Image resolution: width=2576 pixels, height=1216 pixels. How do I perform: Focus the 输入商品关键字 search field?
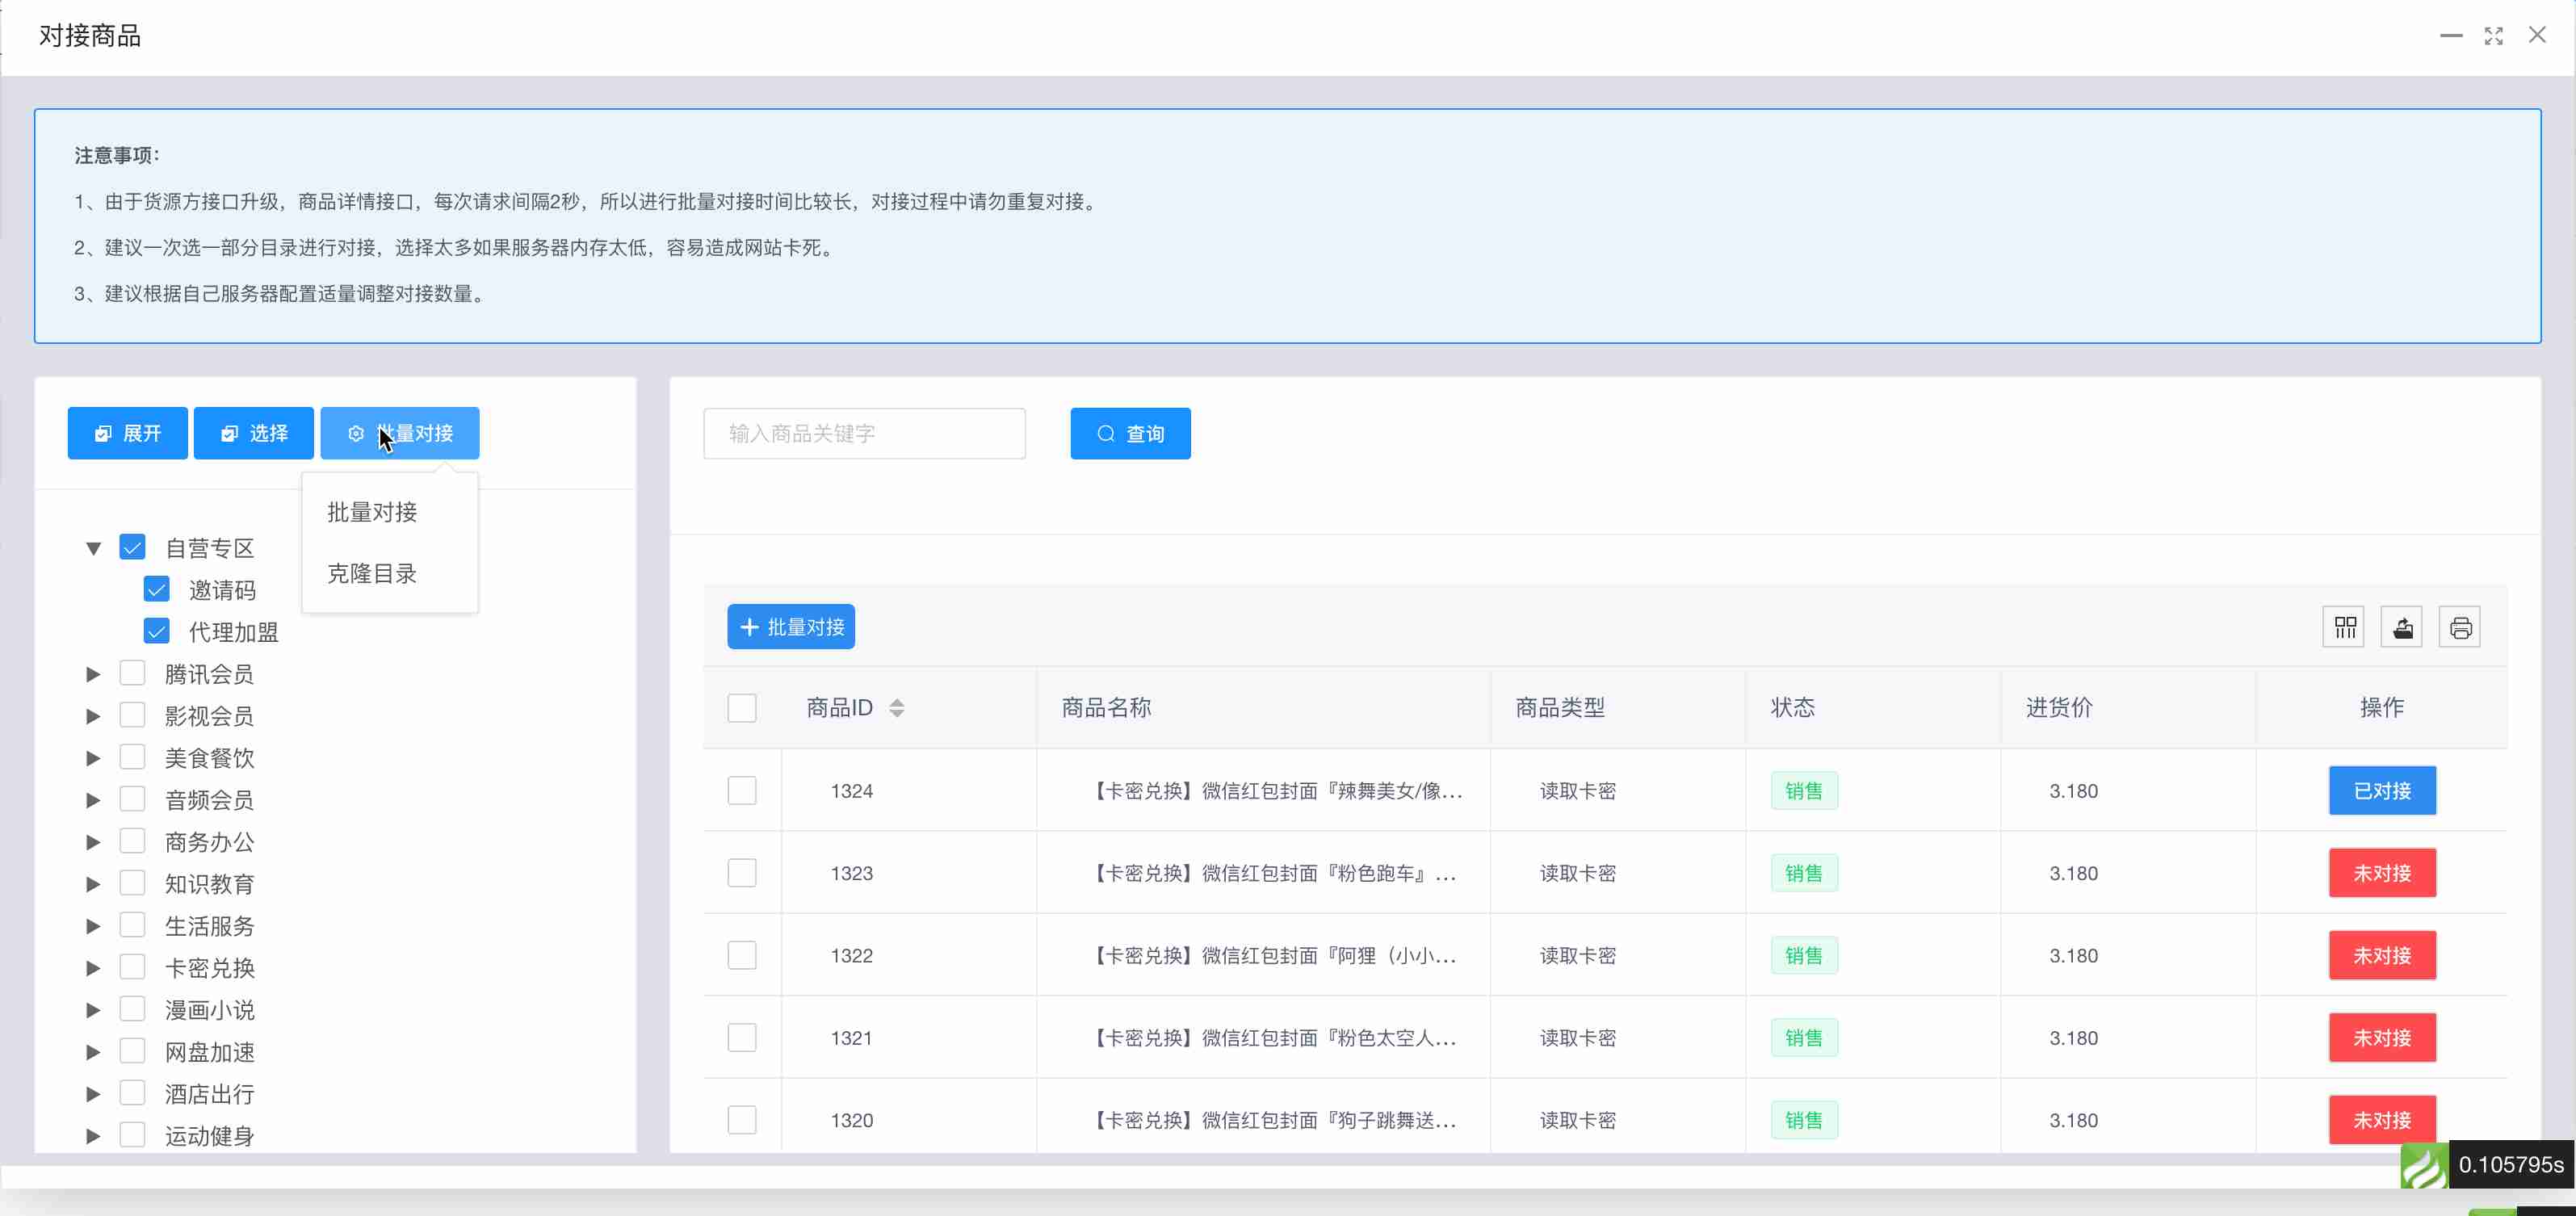click(x=864, y=433)
